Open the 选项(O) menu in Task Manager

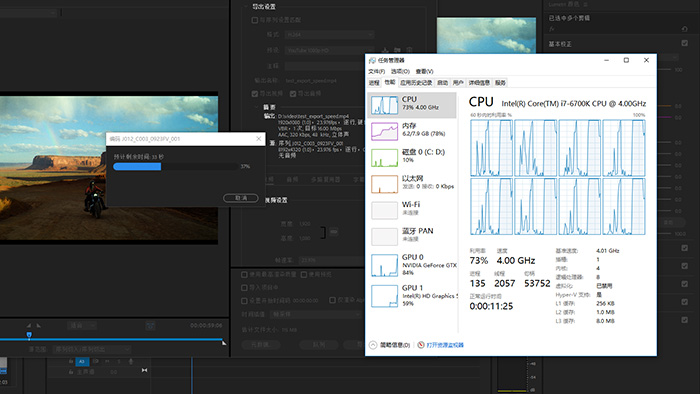(x=400, y=71)
